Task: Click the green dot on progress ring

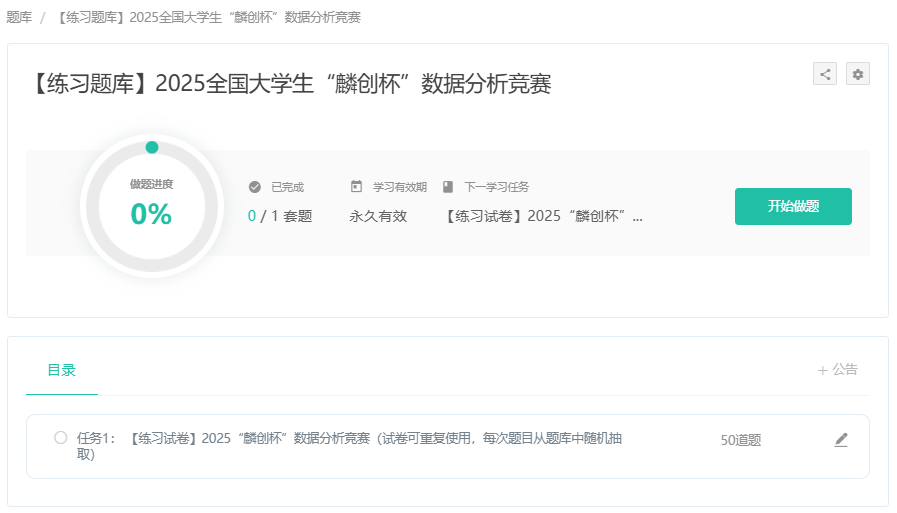Action: tap(152, 147)
